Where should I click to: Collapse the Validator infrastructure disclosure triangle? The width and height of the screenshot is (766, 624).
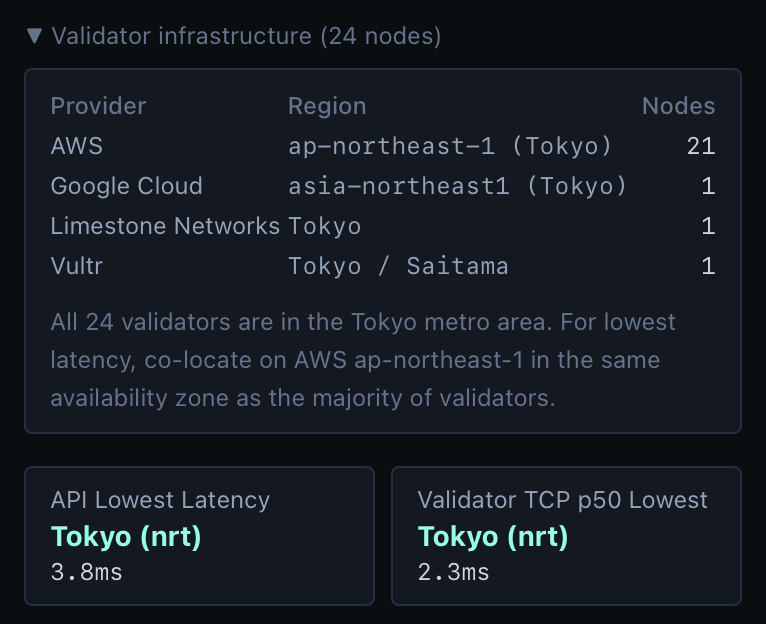tap(35, 36)
